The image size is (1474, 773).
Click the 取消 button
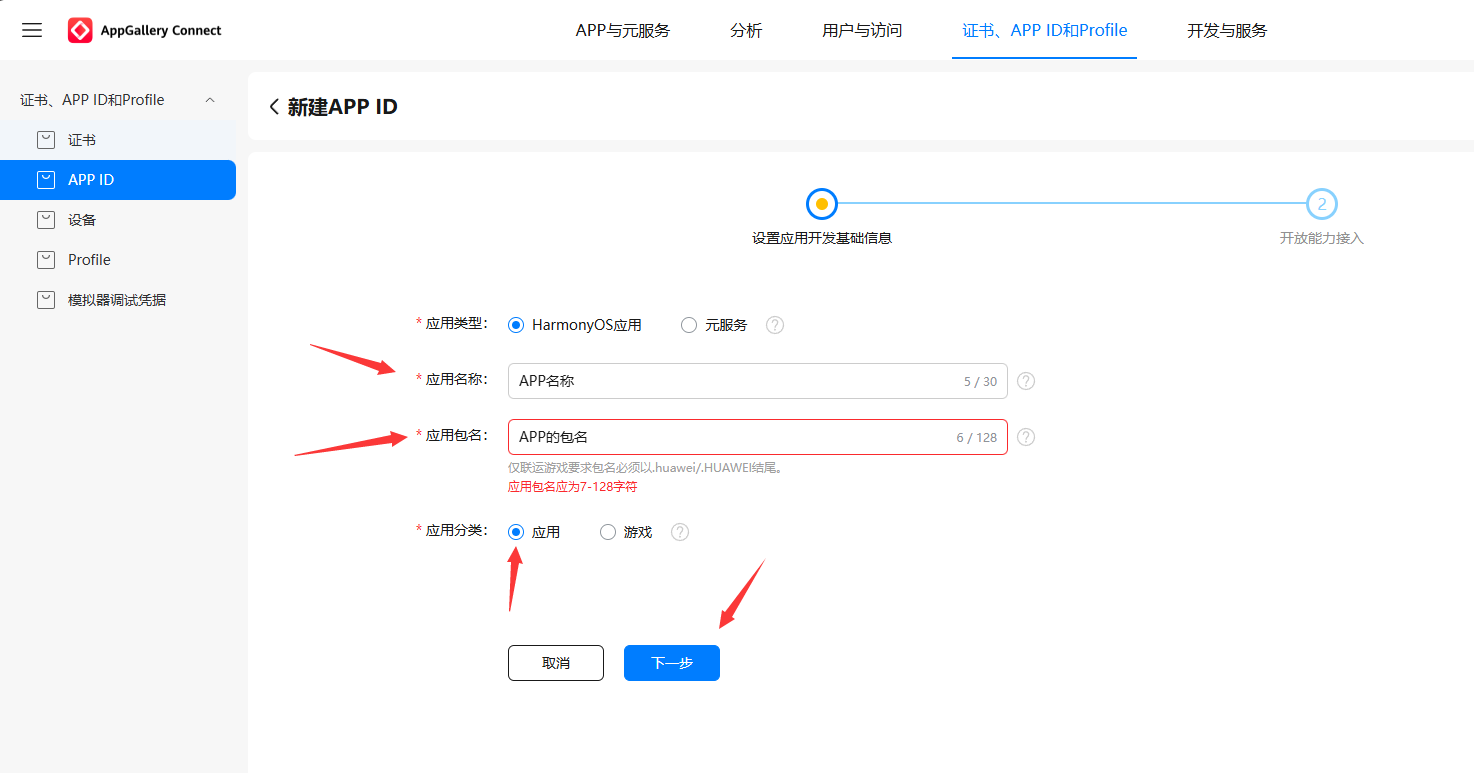pyautogui.click(x=556, y=663)
